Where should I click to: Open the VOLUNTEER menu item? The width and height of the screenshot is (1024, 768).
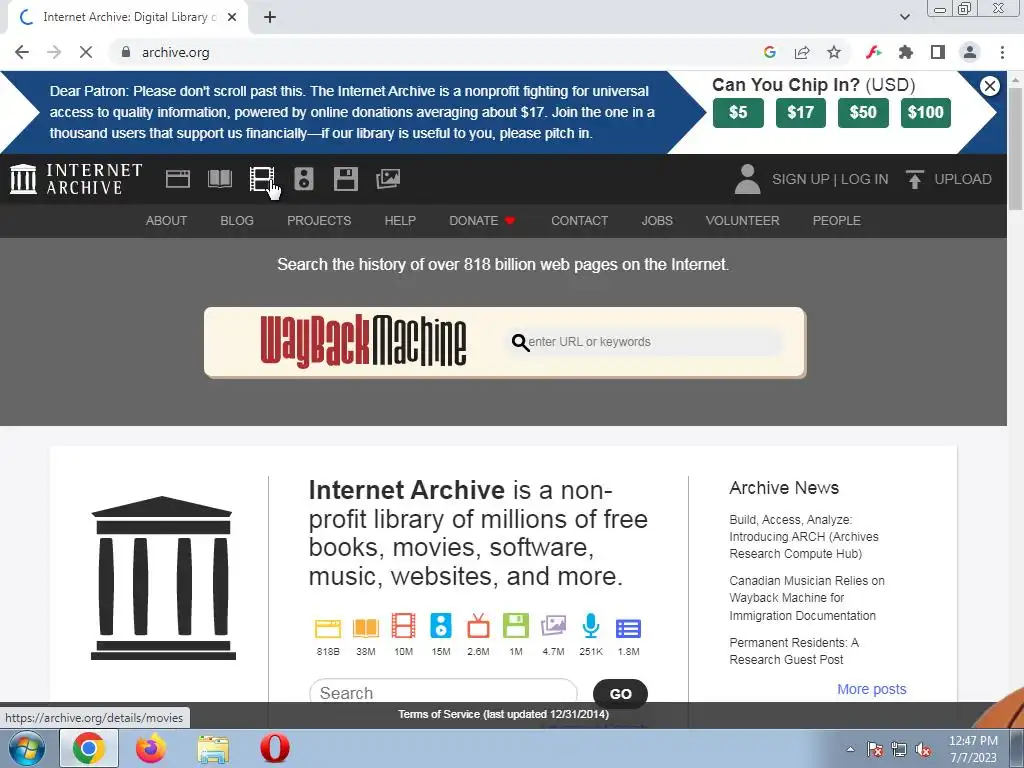point(743,221)
